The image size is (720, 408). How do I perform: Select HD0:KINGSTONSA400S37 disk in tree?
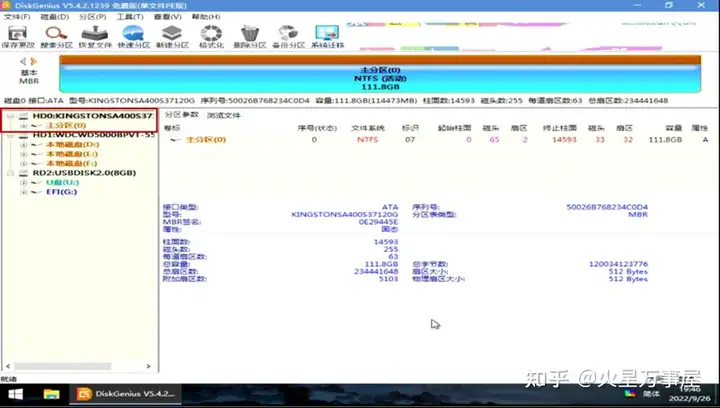(93, 116)
